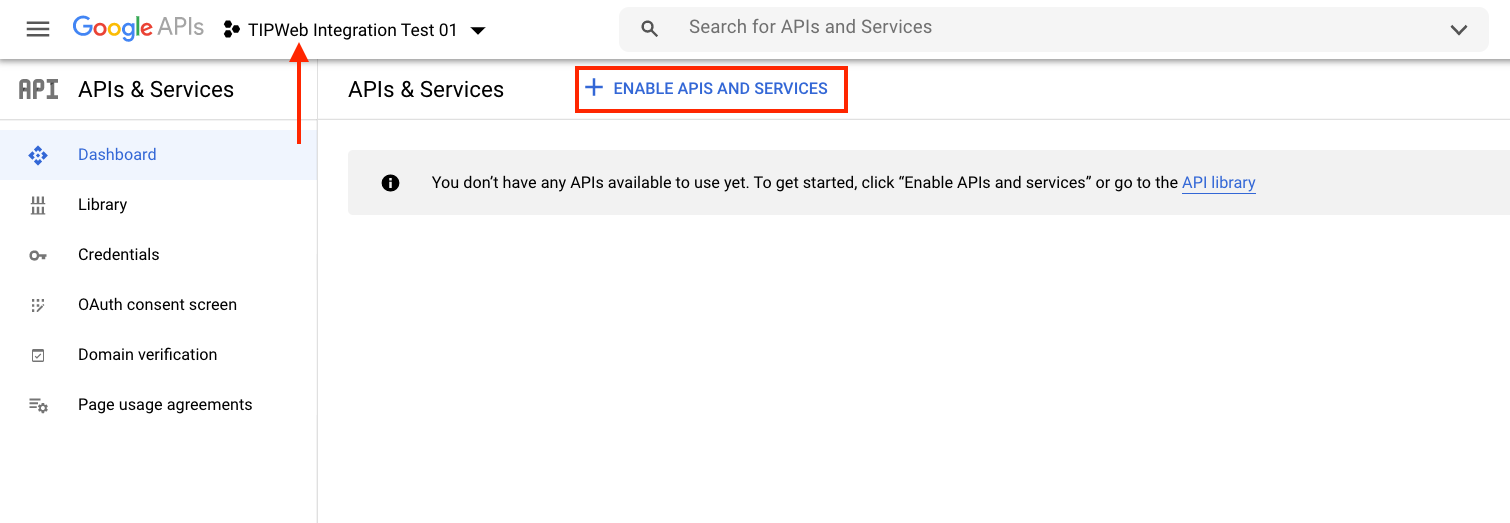
Task: Select the Dashboard icon in sidebar
Action: click(x=38, y=155)
